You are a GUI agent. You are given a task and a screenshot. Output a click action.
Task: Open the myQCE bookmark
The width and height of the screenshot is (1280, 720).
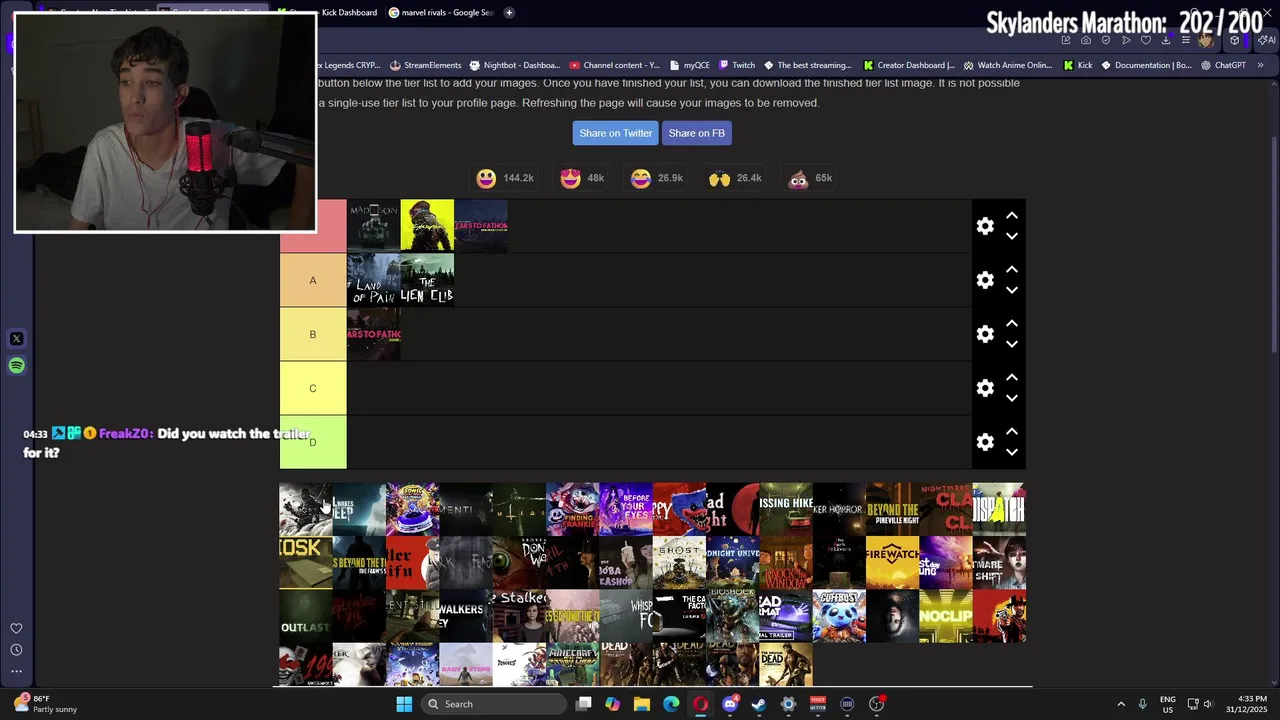(690, 65)
